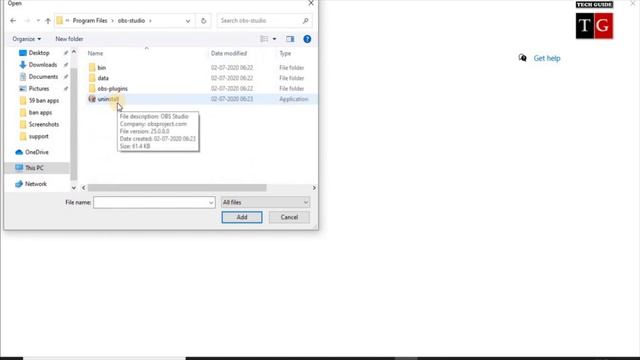Open the ban apps folder shortcut
This screenshot has height=360, width=640.
point(40,112)
